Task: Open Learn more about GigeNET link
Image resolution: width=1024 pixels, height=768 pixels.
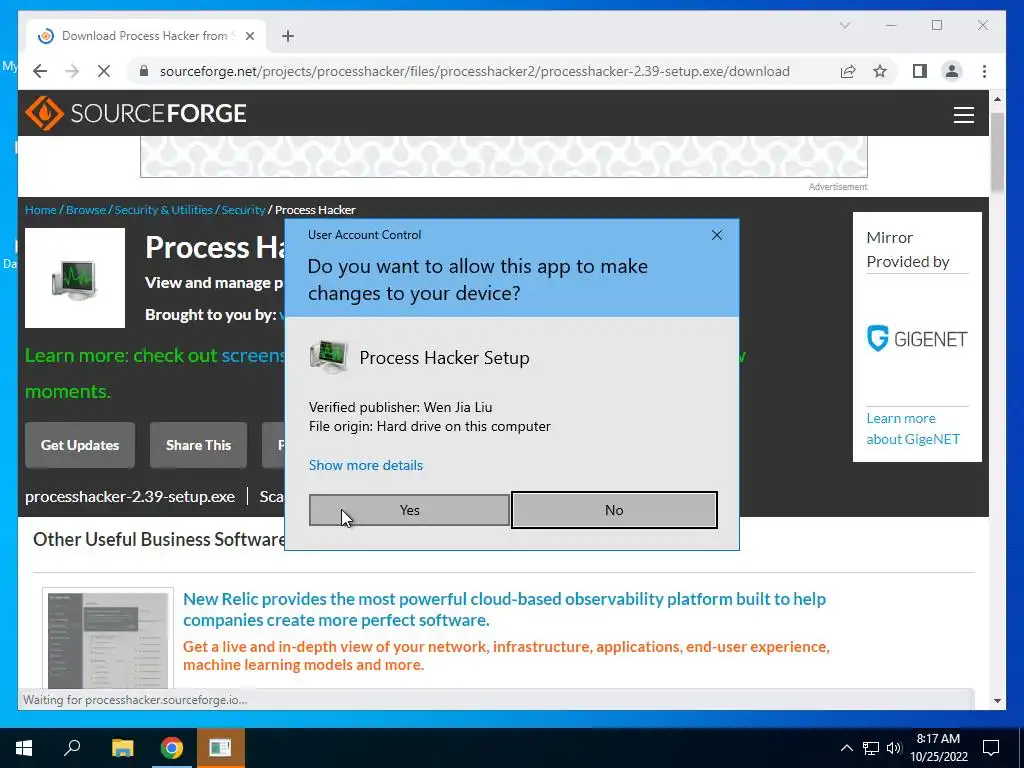Action: (x=913, y=428)
